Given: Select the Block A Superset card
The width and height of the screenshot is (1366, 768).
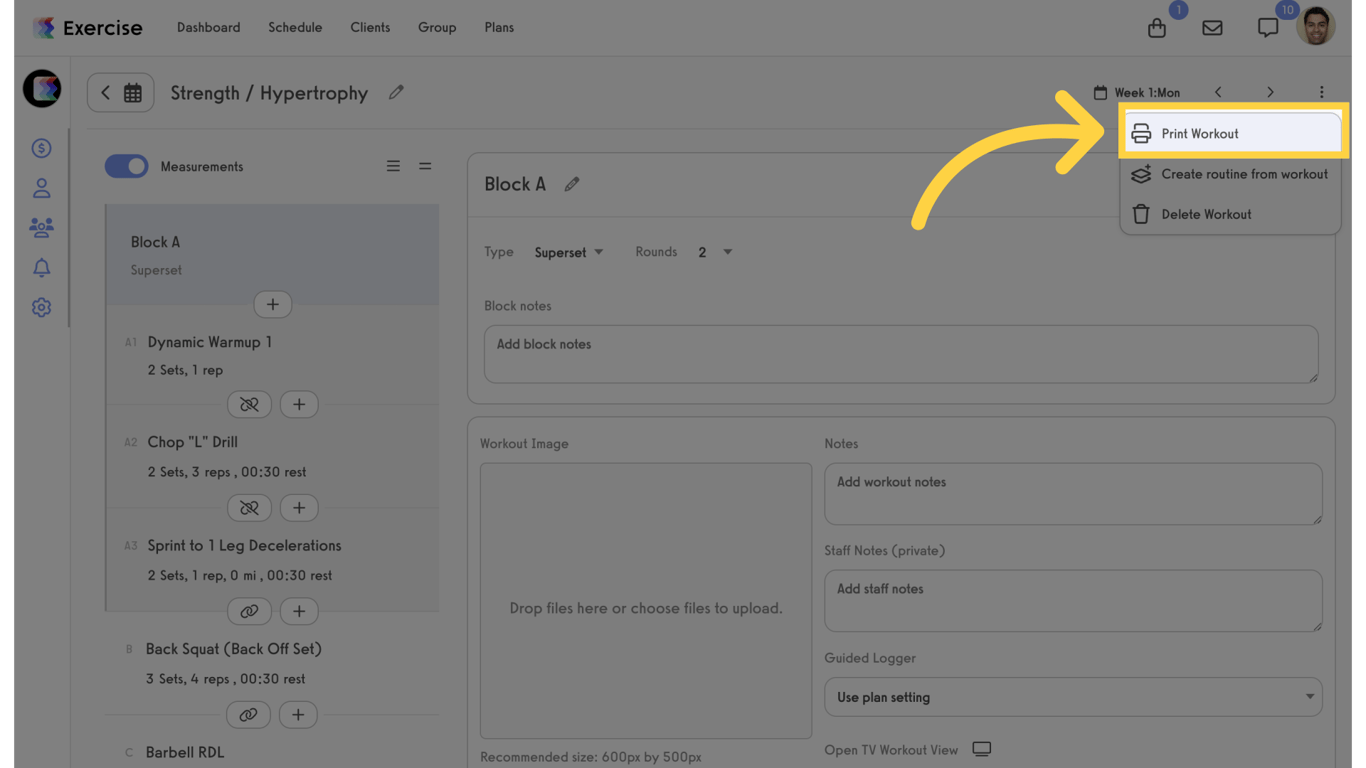Looking at the screenshot, I should (x=272, y=255).
